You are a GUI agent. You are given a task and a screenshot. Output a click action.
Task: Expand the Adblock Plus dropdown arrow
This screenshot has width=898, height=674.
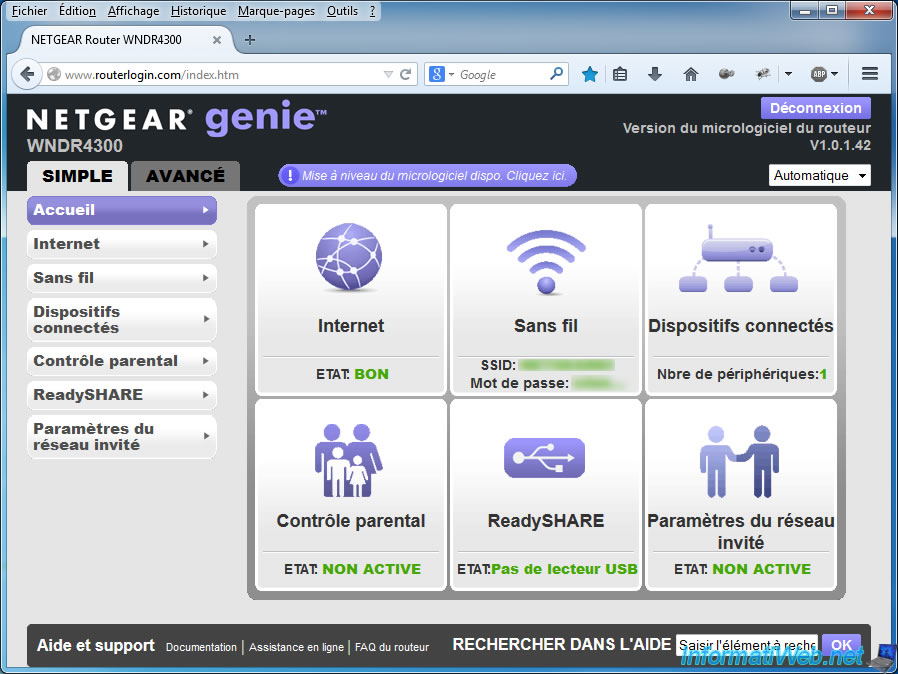click(x=834, y=74)
